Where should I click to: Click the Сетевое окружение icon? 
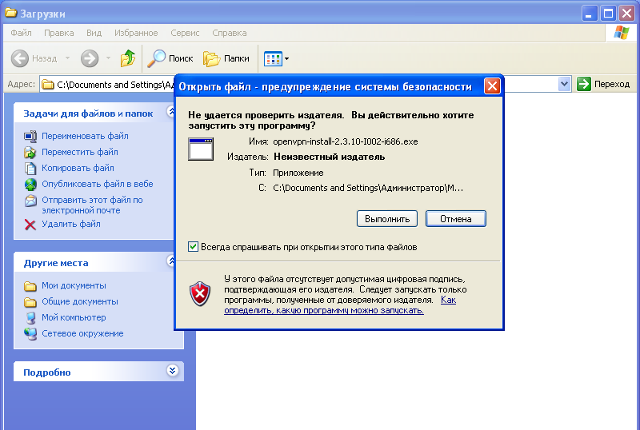[x=30, y=334]
